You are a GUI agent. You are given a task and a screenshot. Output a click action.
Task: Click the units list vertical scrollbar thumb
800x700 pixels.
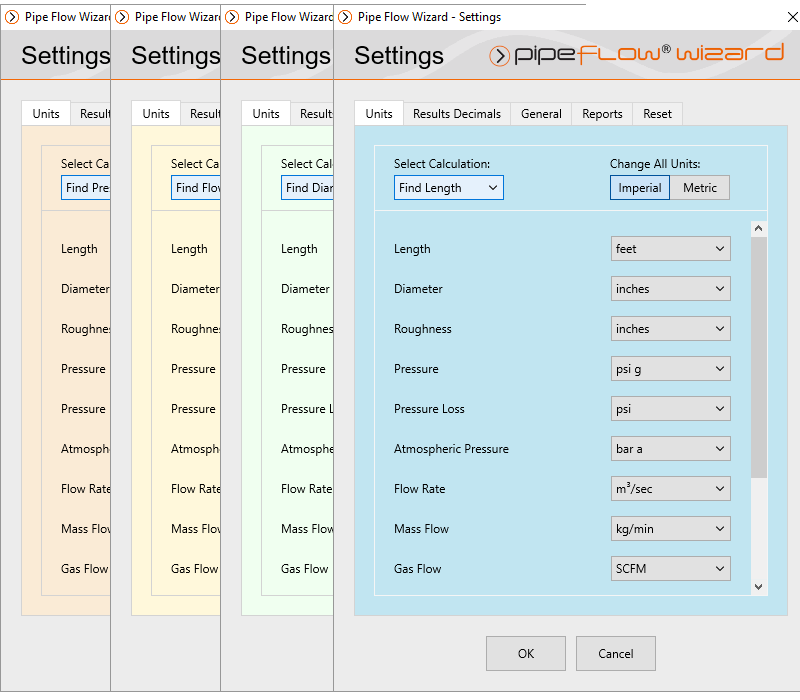[x=758, y=357]
